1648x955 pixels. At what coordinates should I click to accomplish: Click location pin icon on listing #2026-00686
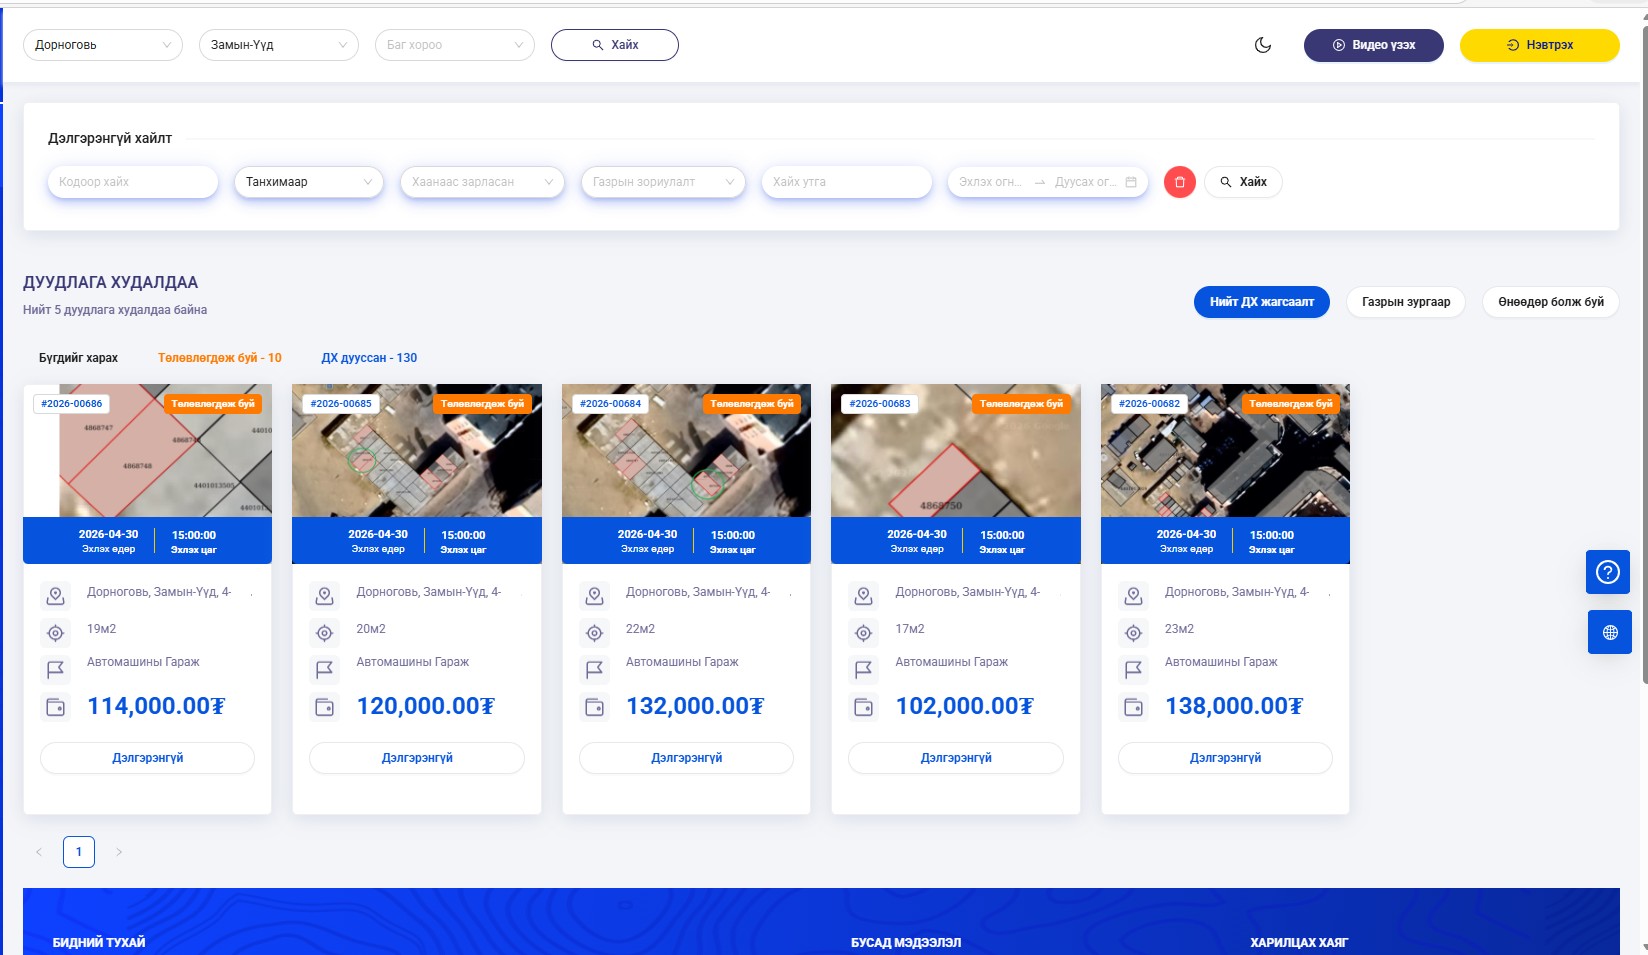56,596
